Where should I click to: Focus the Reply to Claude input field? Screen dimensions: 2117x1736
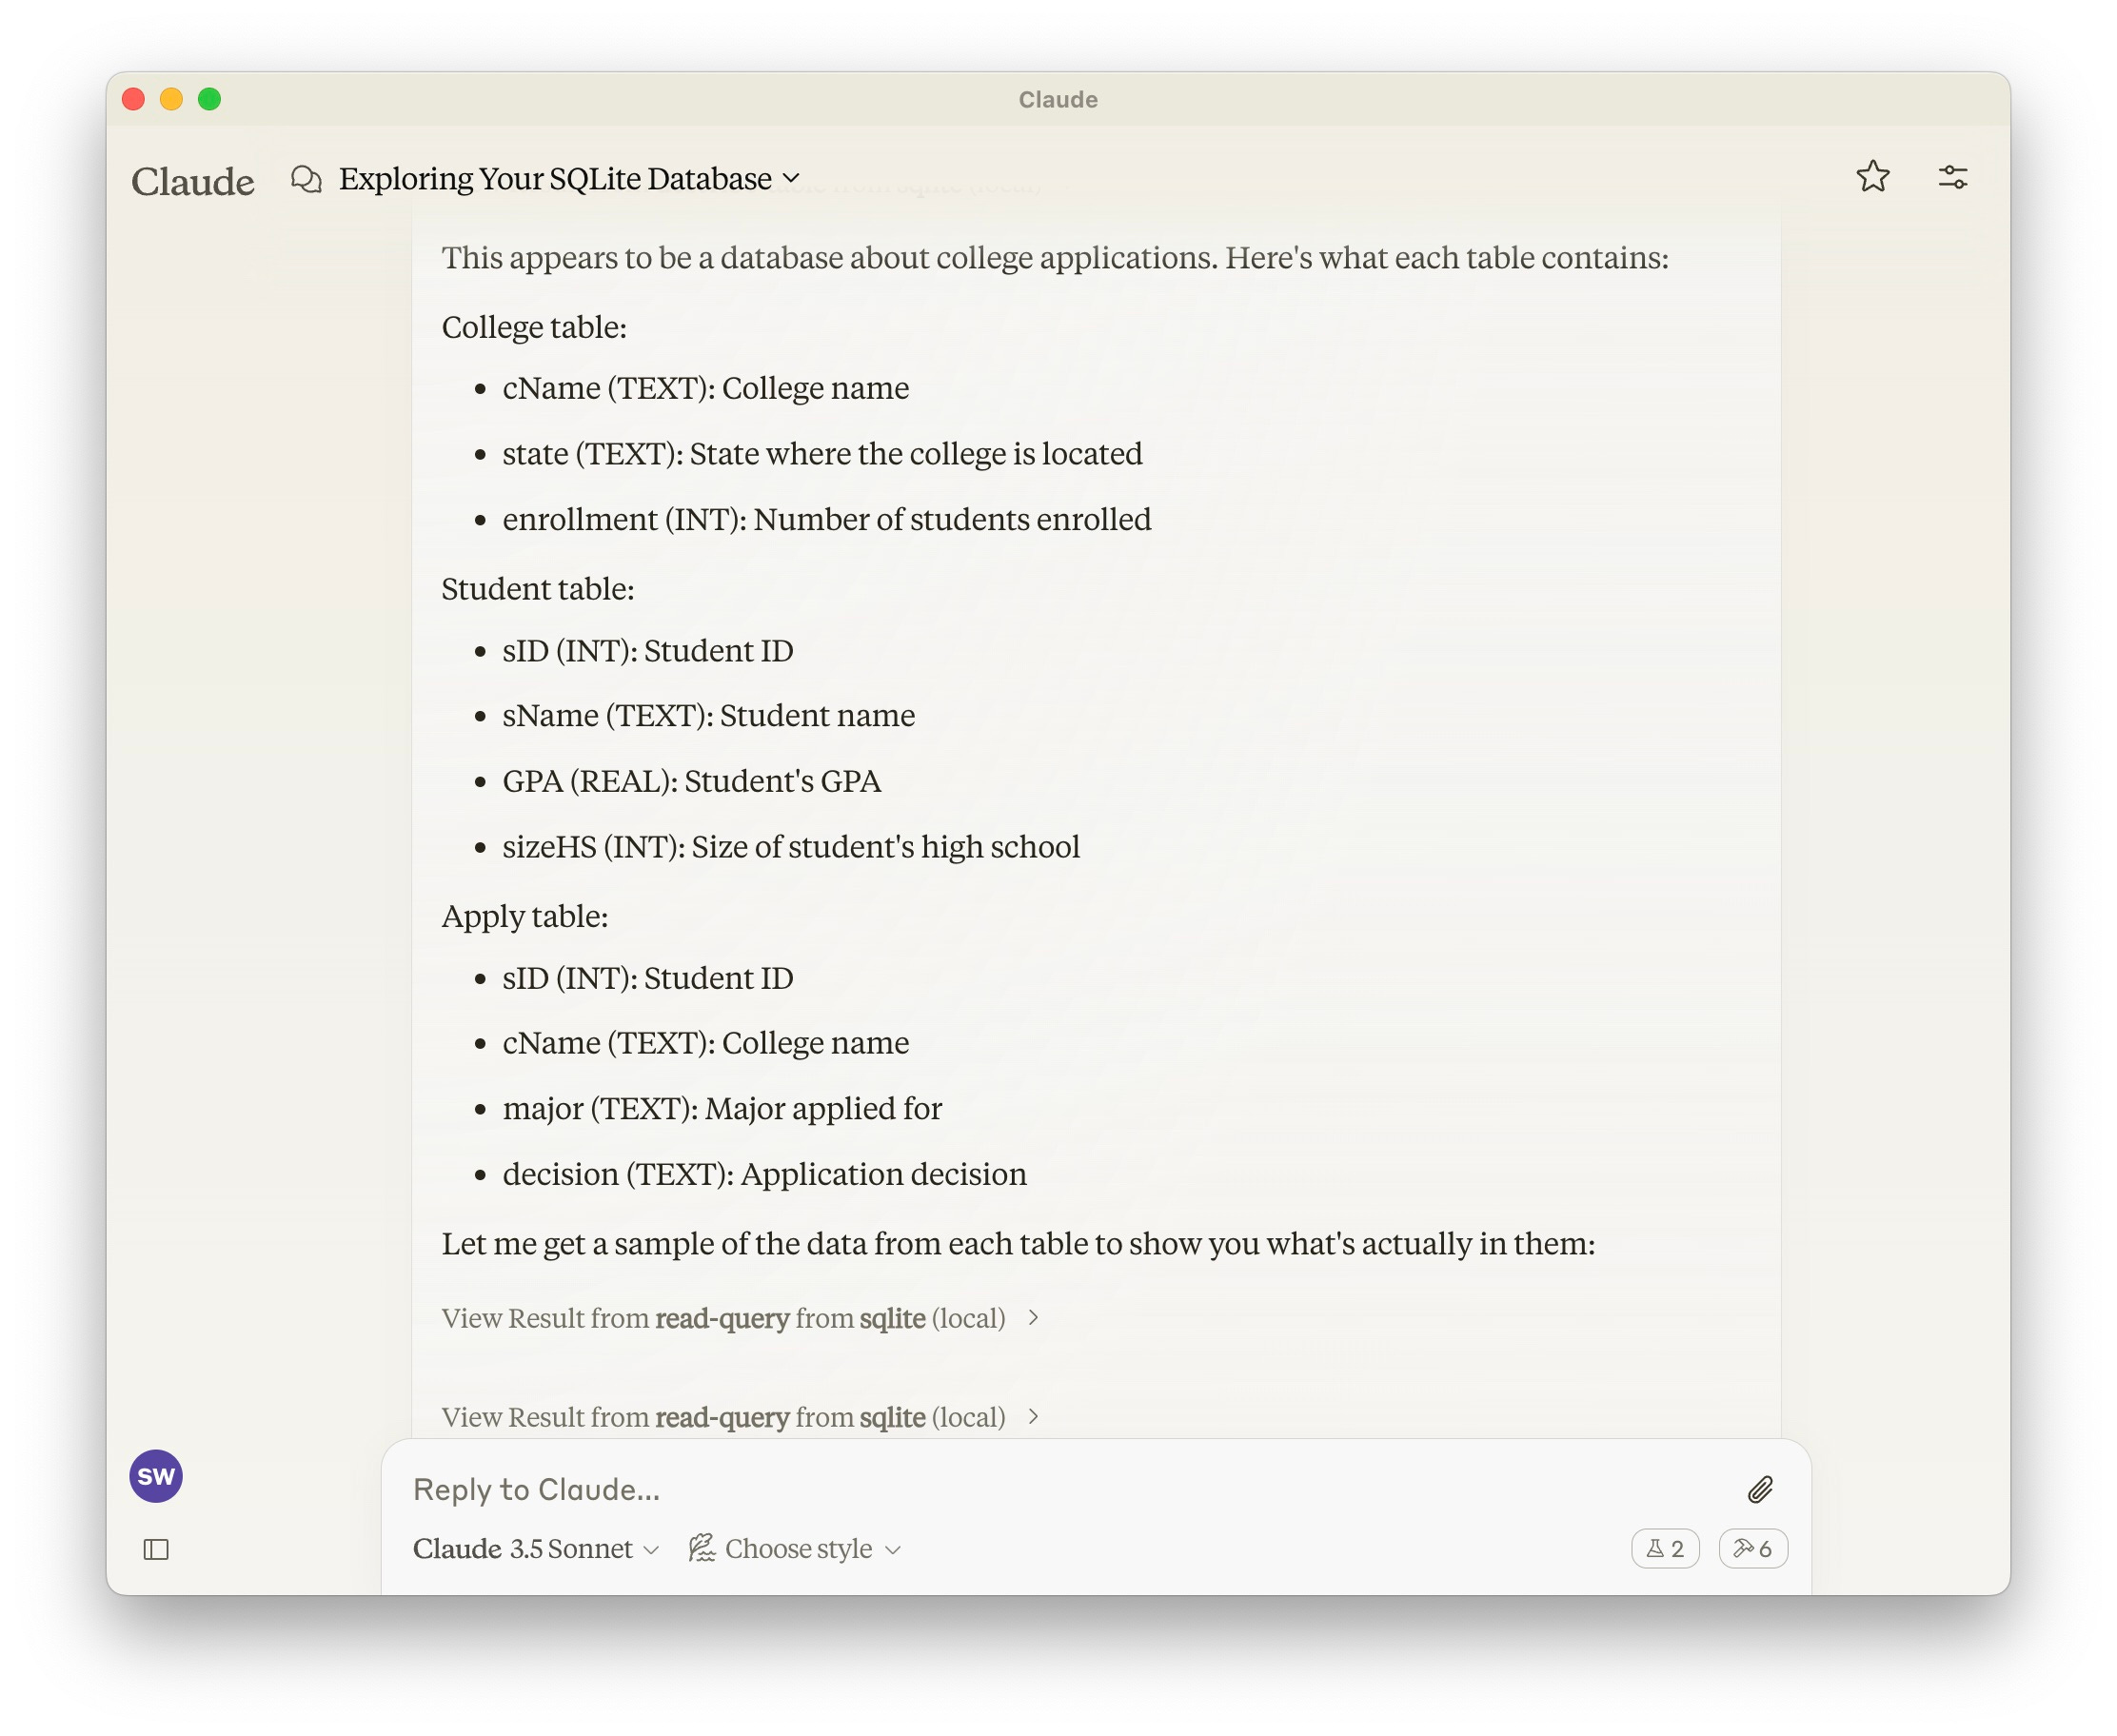pos(1070,1489)
